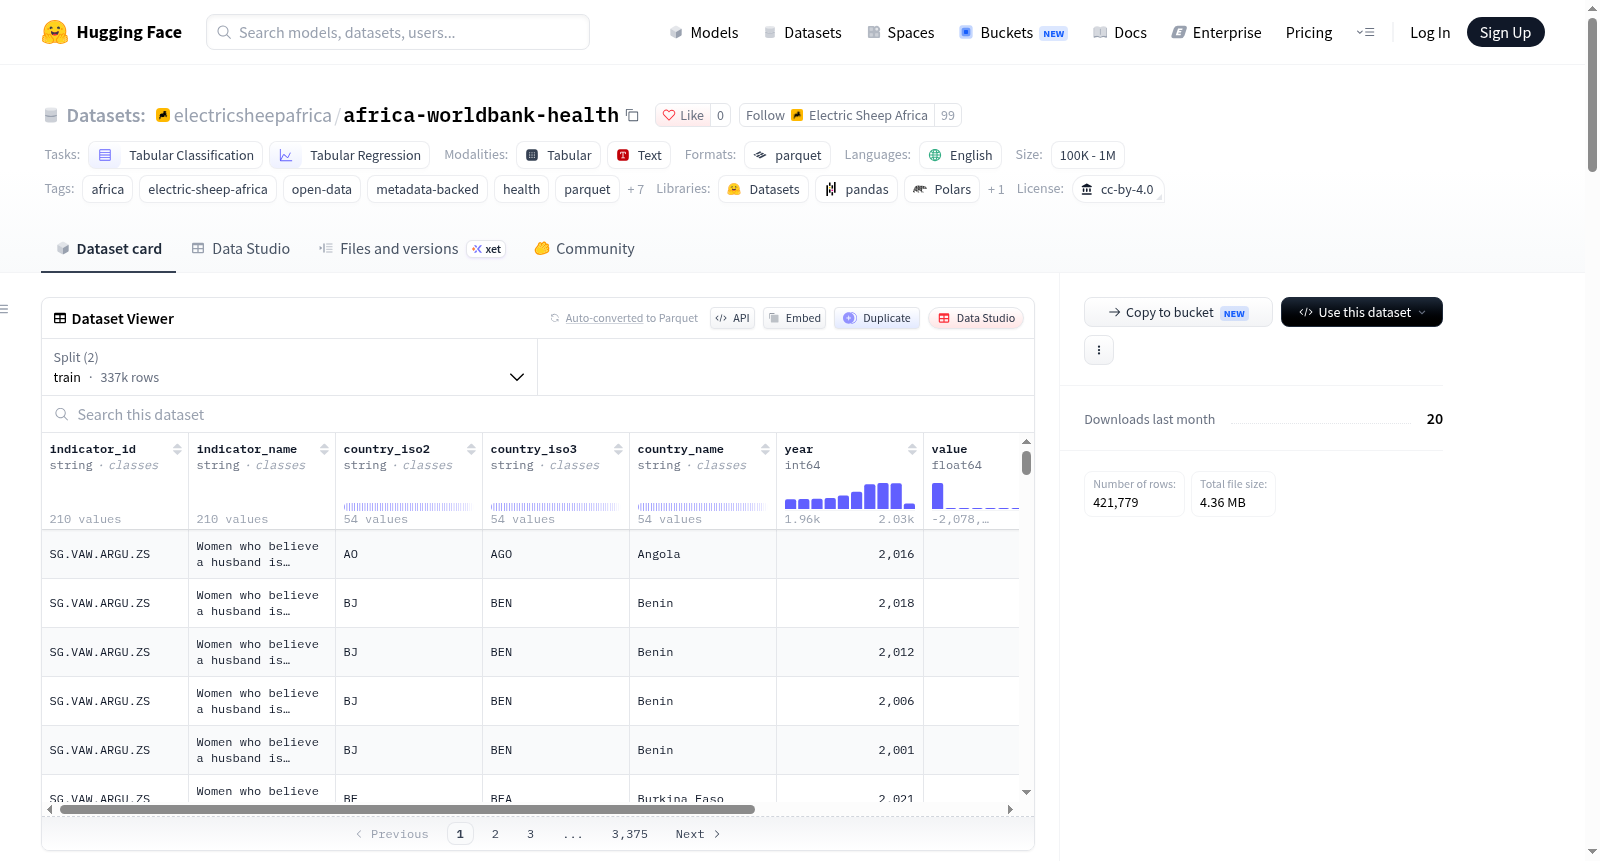The image size is (1600, 861).
Task: Open the navigation overflow menu icon
Action: (x=1365, y=32)
